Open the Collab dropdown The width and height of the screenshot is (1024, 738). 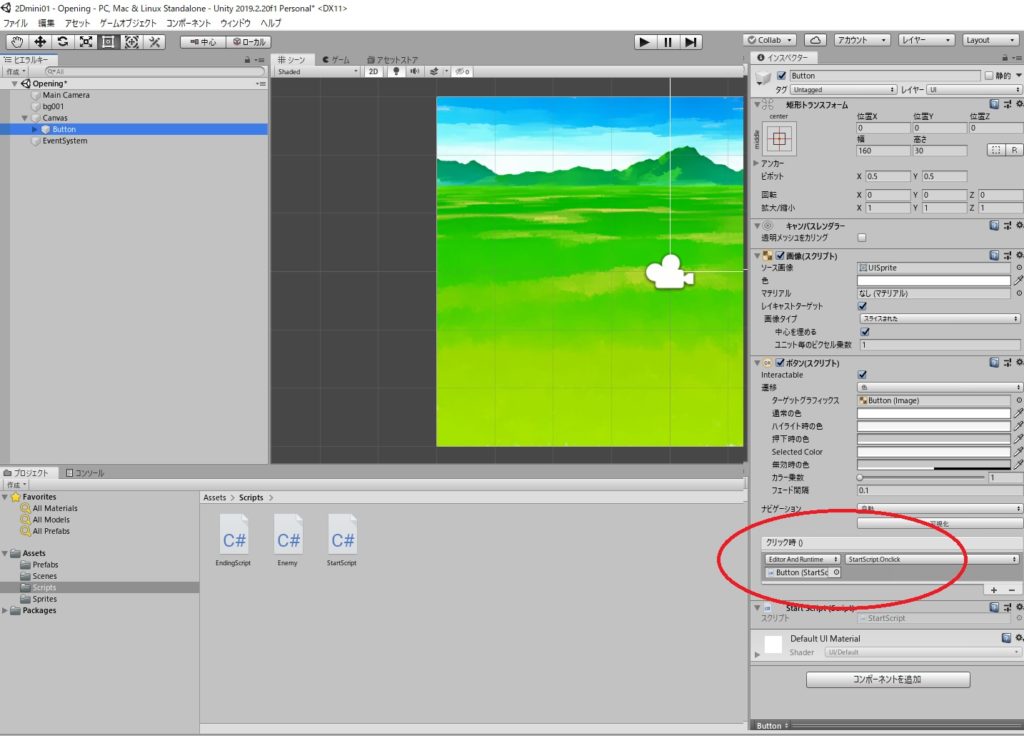tap(769, 40)
